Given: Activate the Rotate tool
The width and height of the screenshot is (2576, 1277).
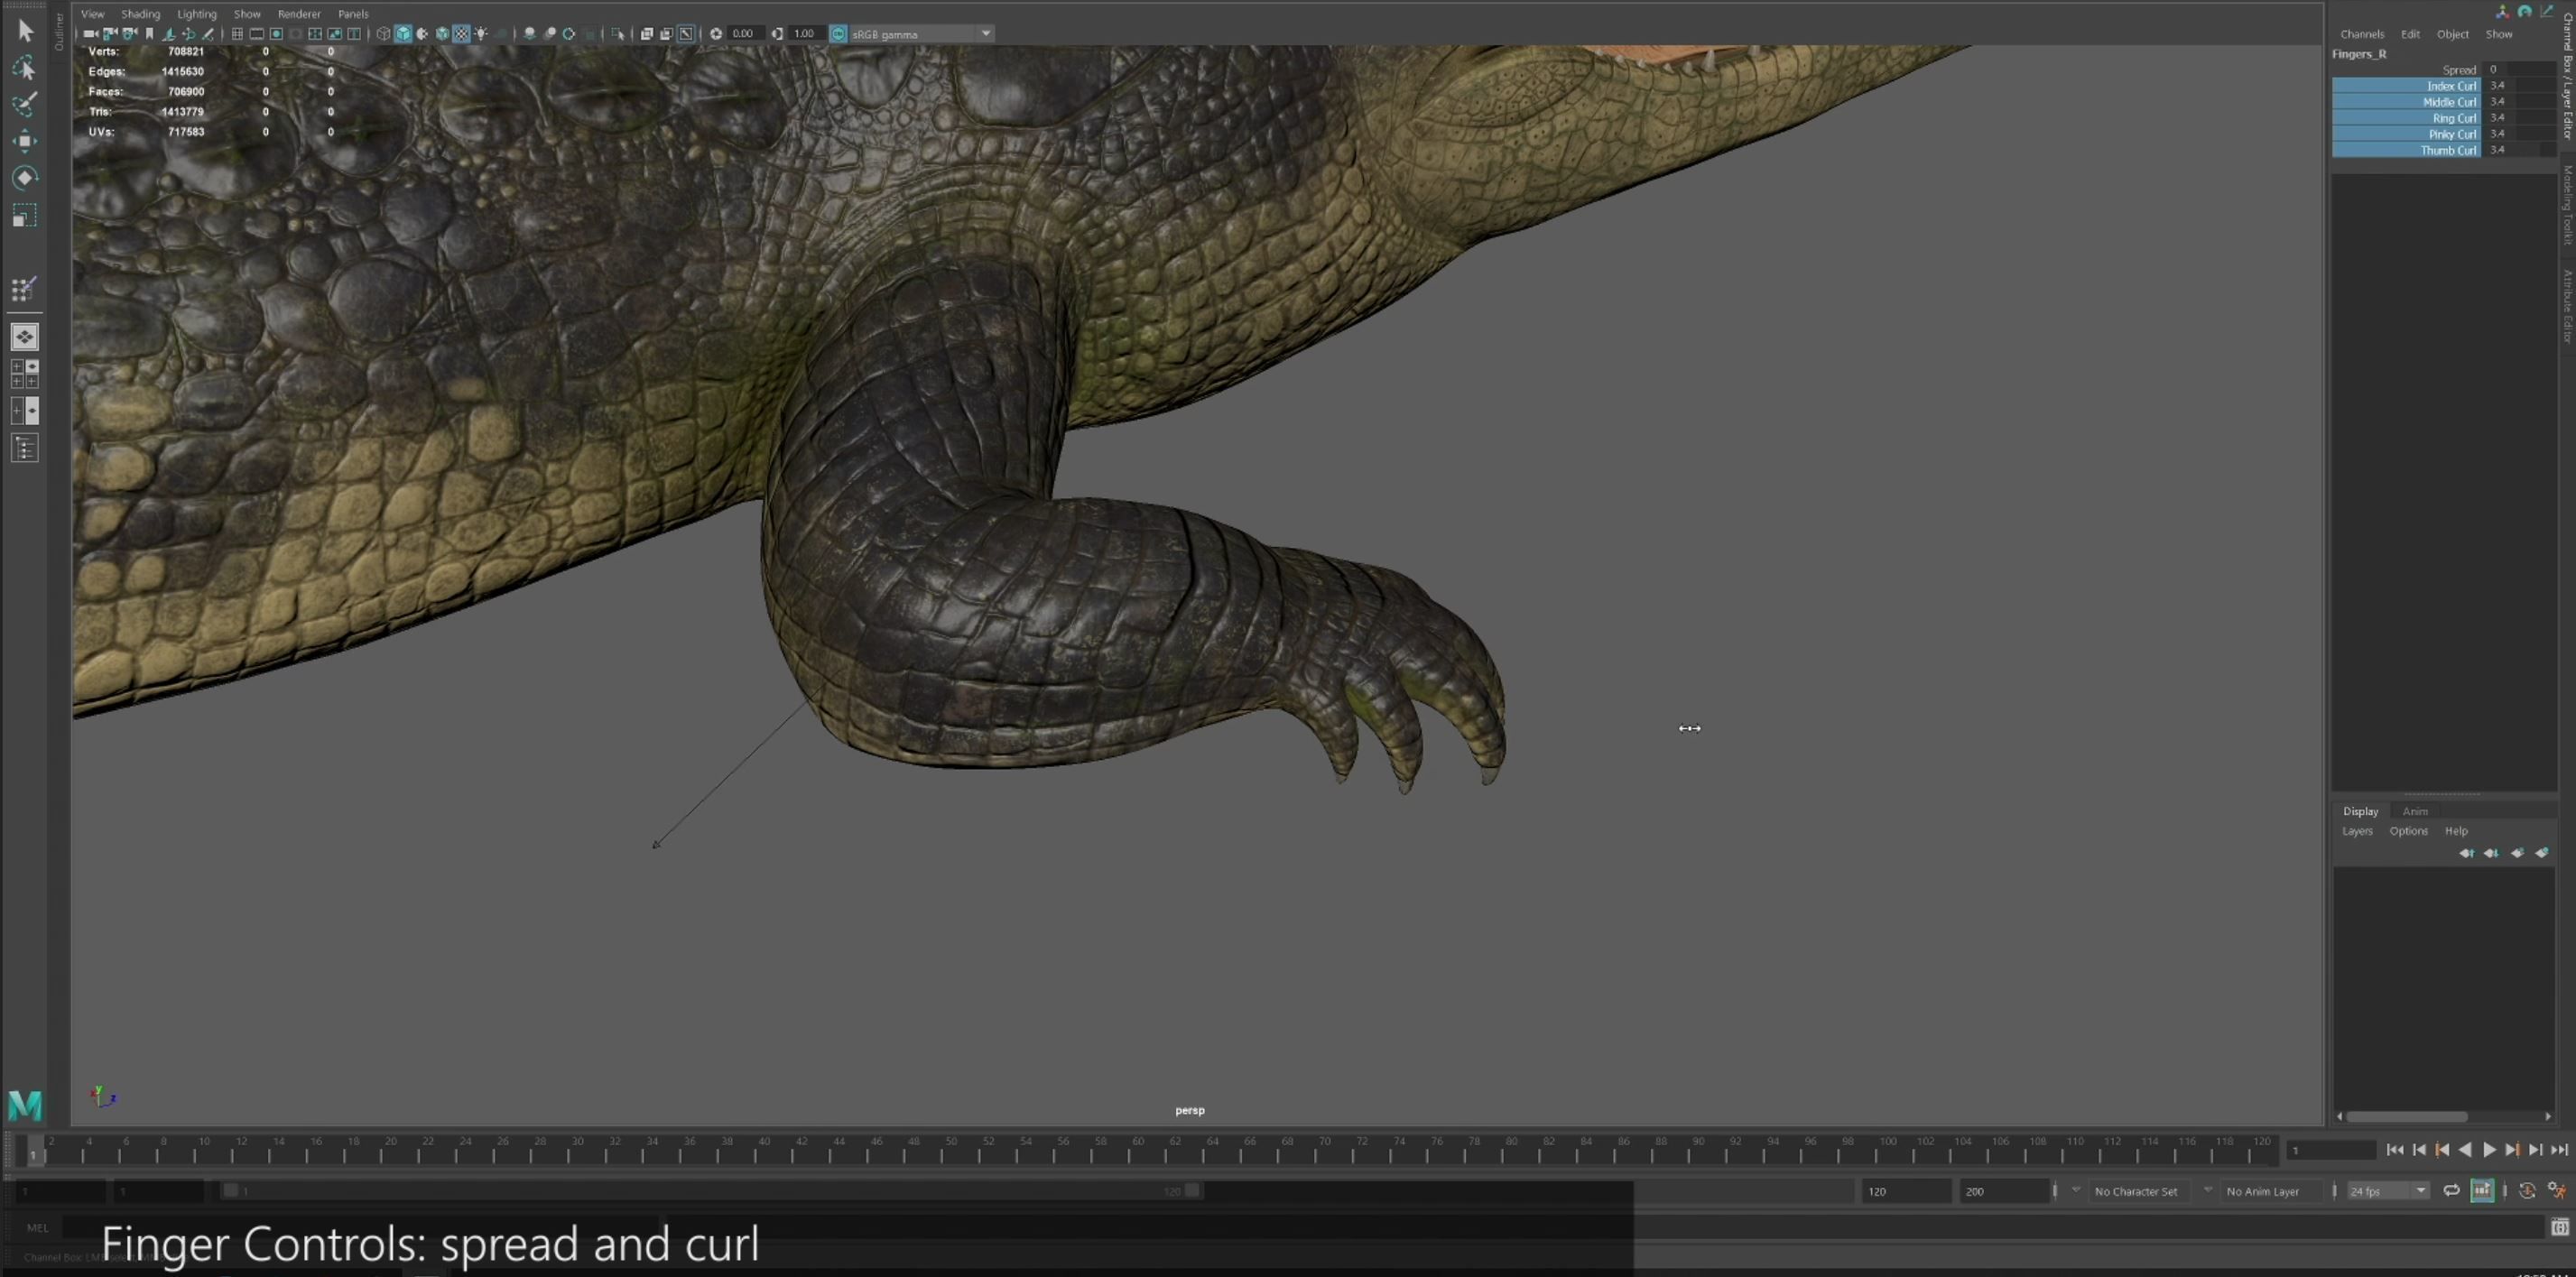Looking at the screenshot, I should click(25, 177).
